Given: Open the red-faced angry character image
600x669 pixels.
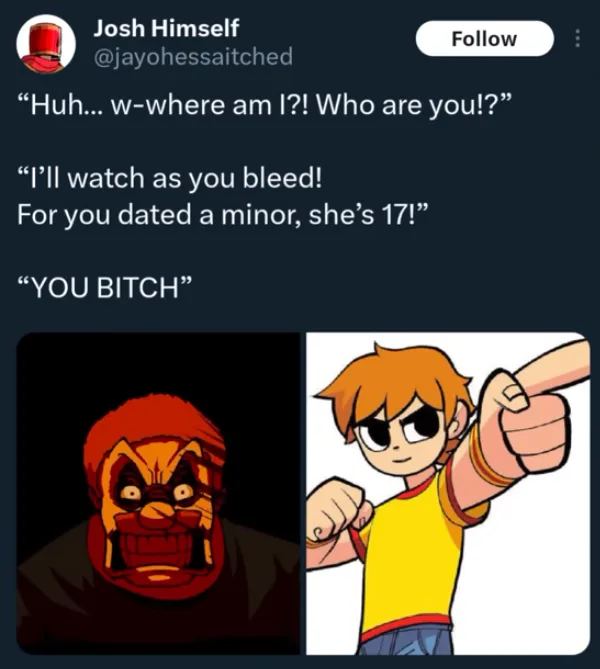Looking at the screenshot, I should [158, 493].
